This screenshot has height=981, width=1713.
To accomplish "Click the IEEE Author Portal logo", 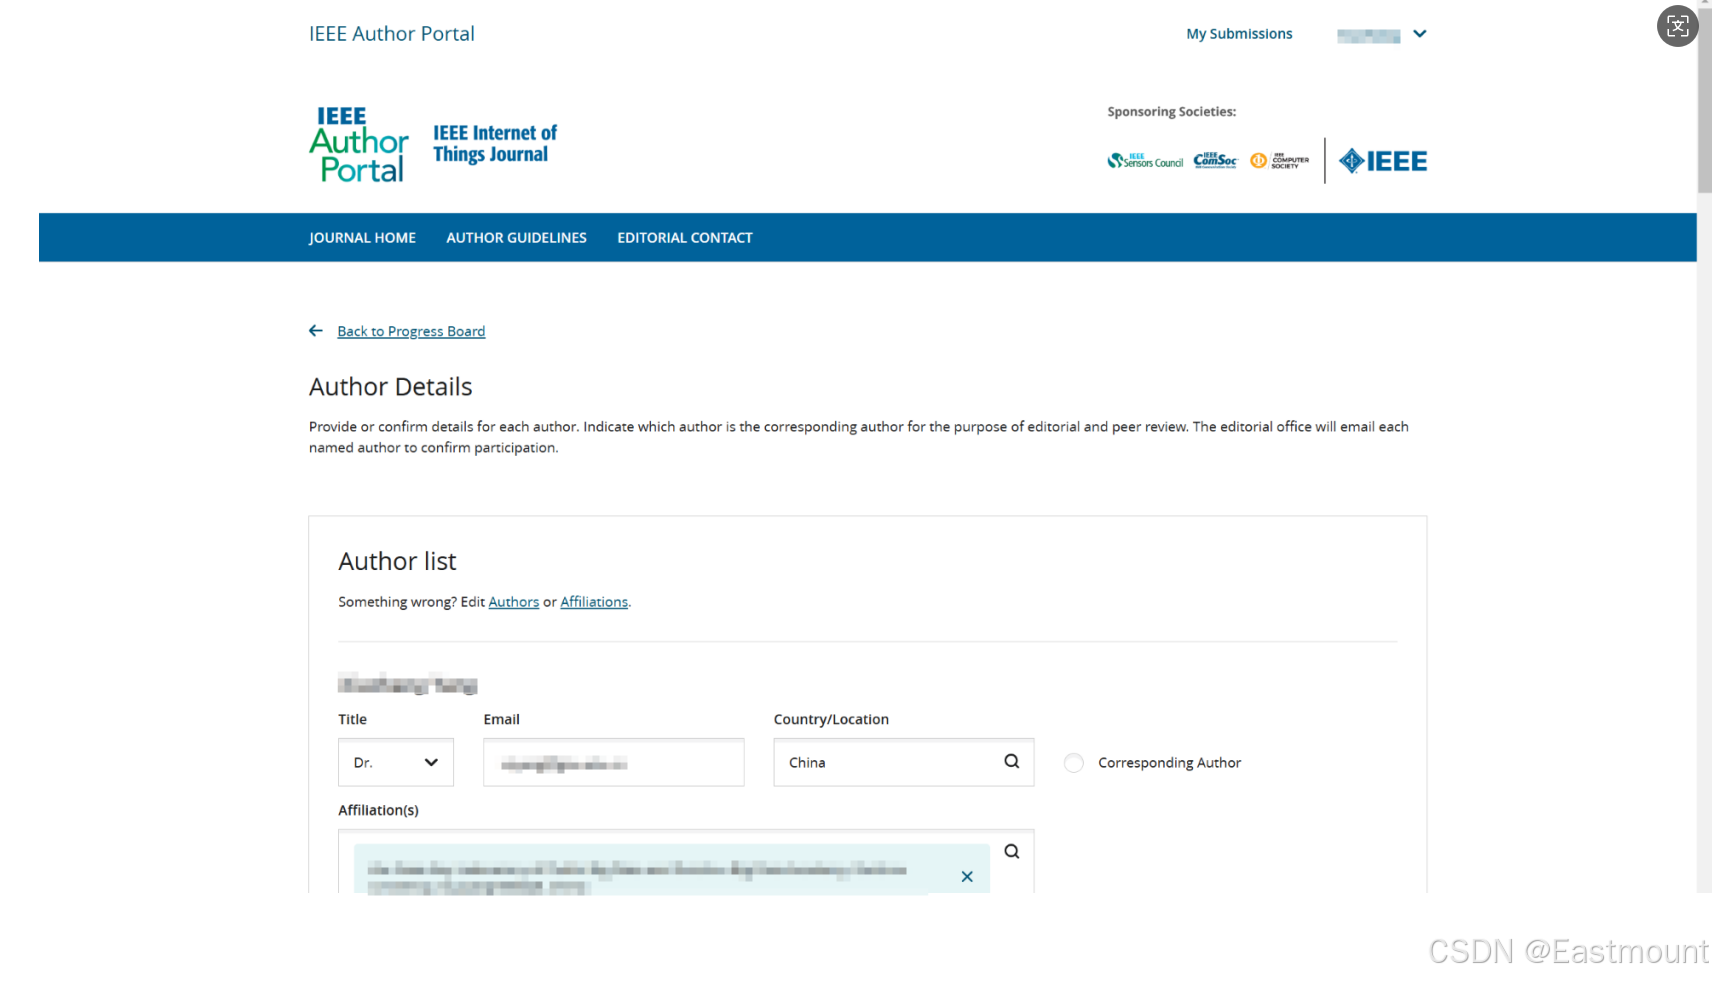I will [359, 144].
